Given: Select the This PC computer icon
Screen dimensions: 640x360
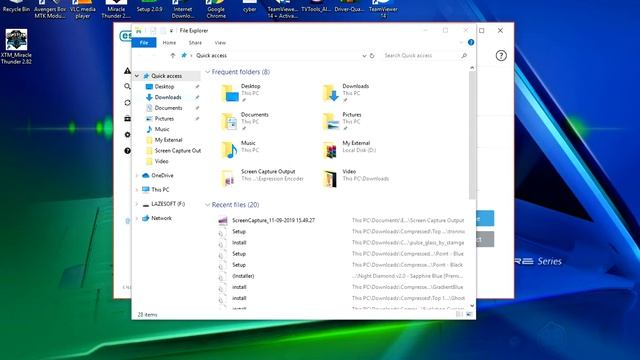Looking at the screenshot, I should (146, 189).
